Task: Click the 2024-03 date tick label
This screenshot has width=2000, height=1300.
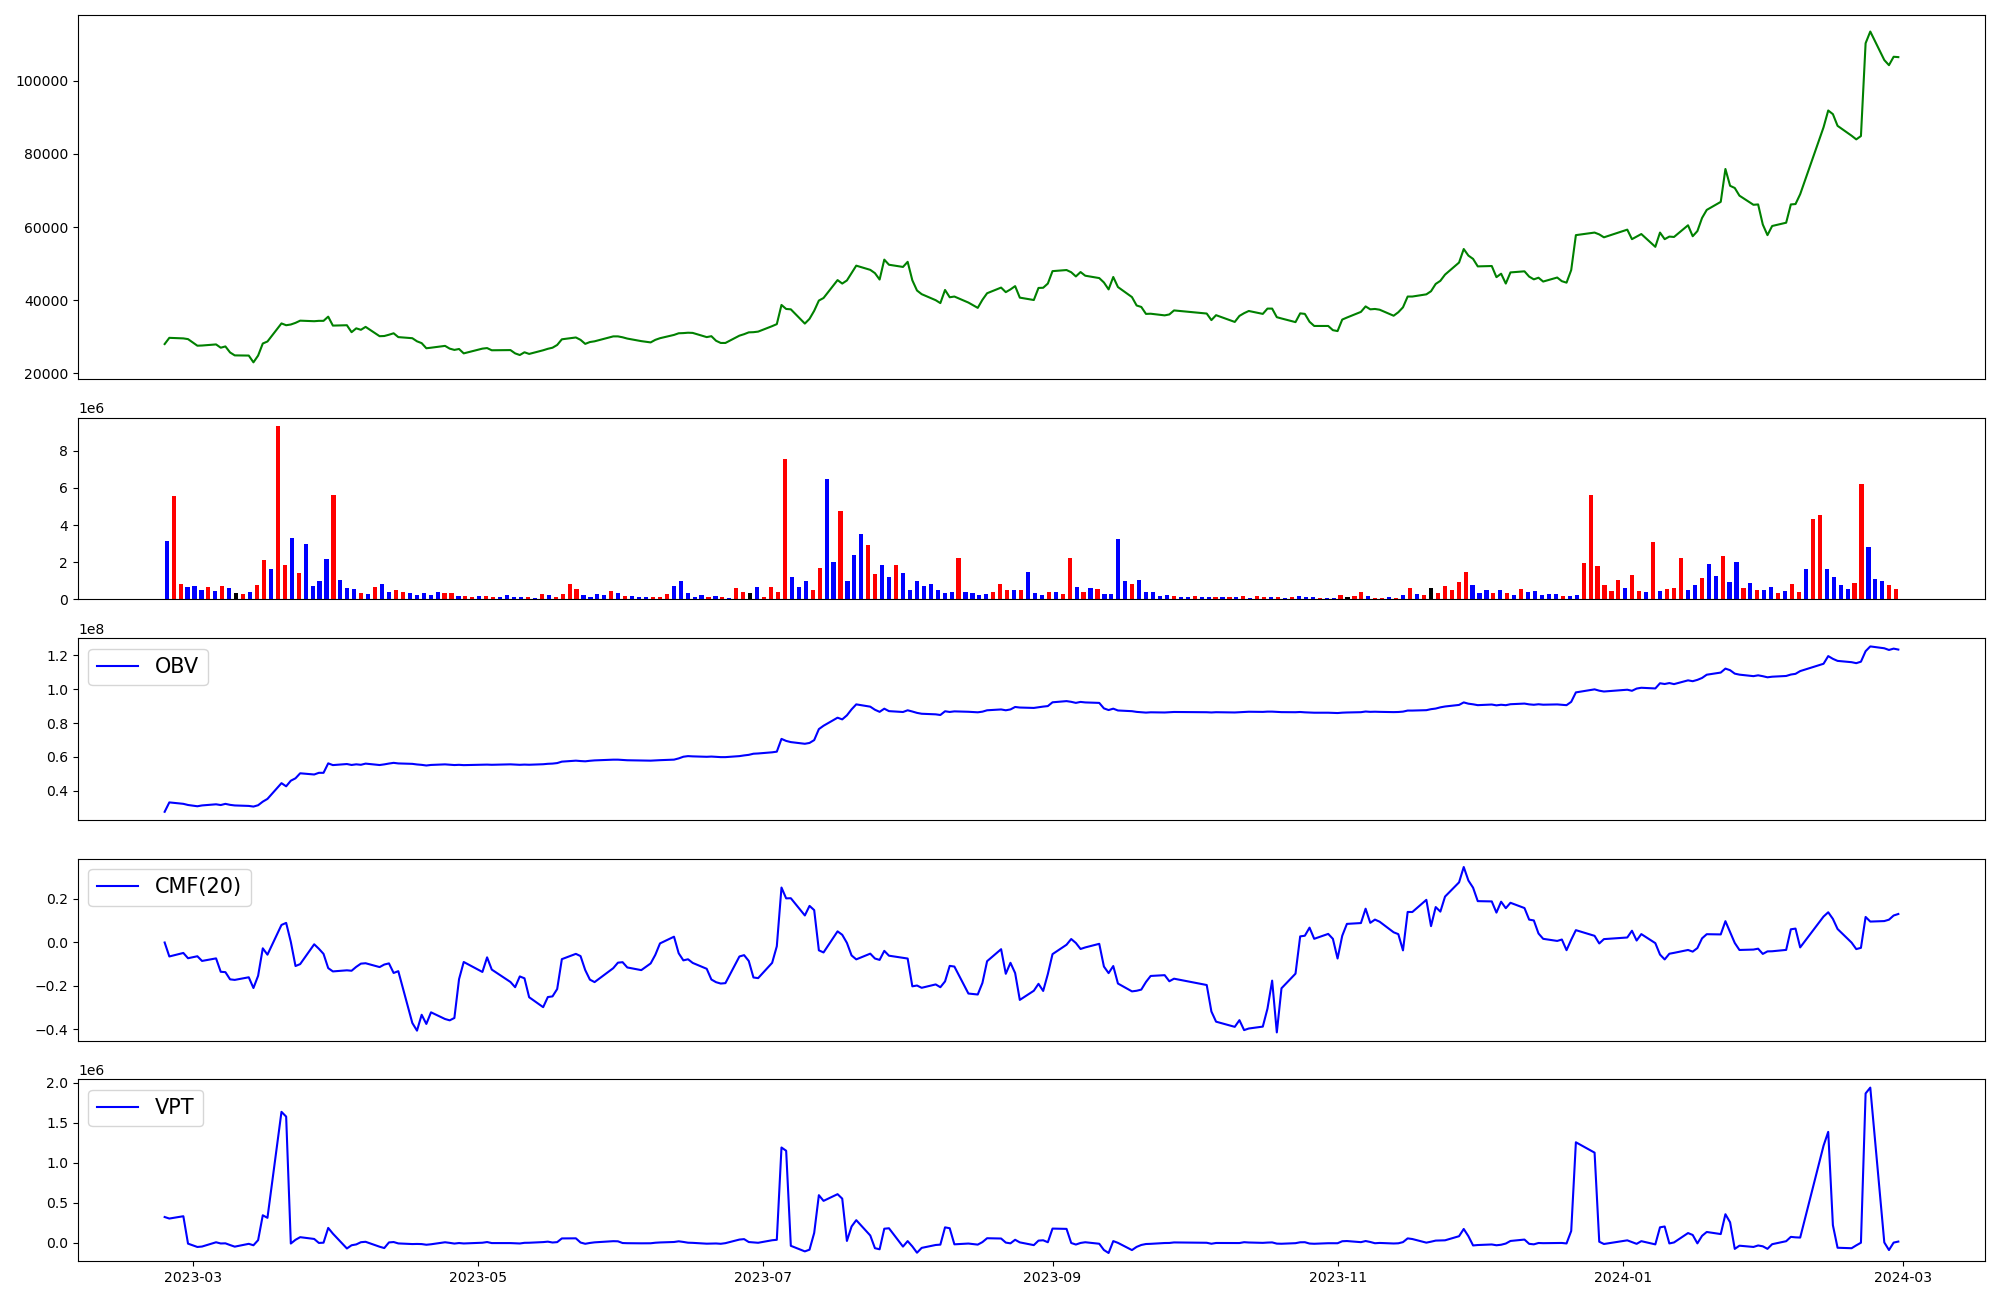Action: coord(1903,1277)
